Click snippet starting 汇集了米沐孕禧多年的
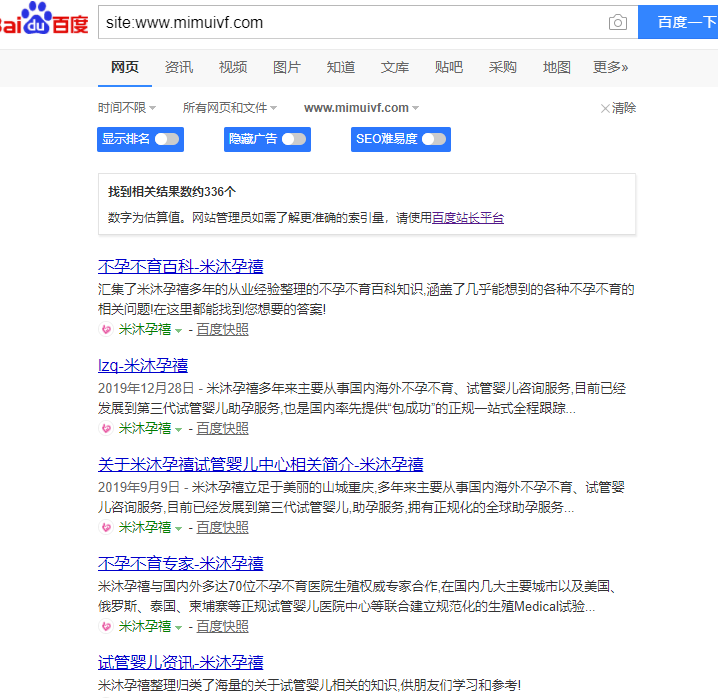 [366, 299]
